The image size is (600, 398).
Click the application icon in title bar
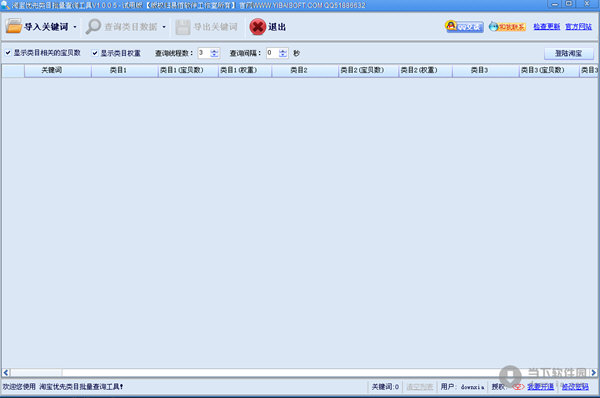point(5,5)
